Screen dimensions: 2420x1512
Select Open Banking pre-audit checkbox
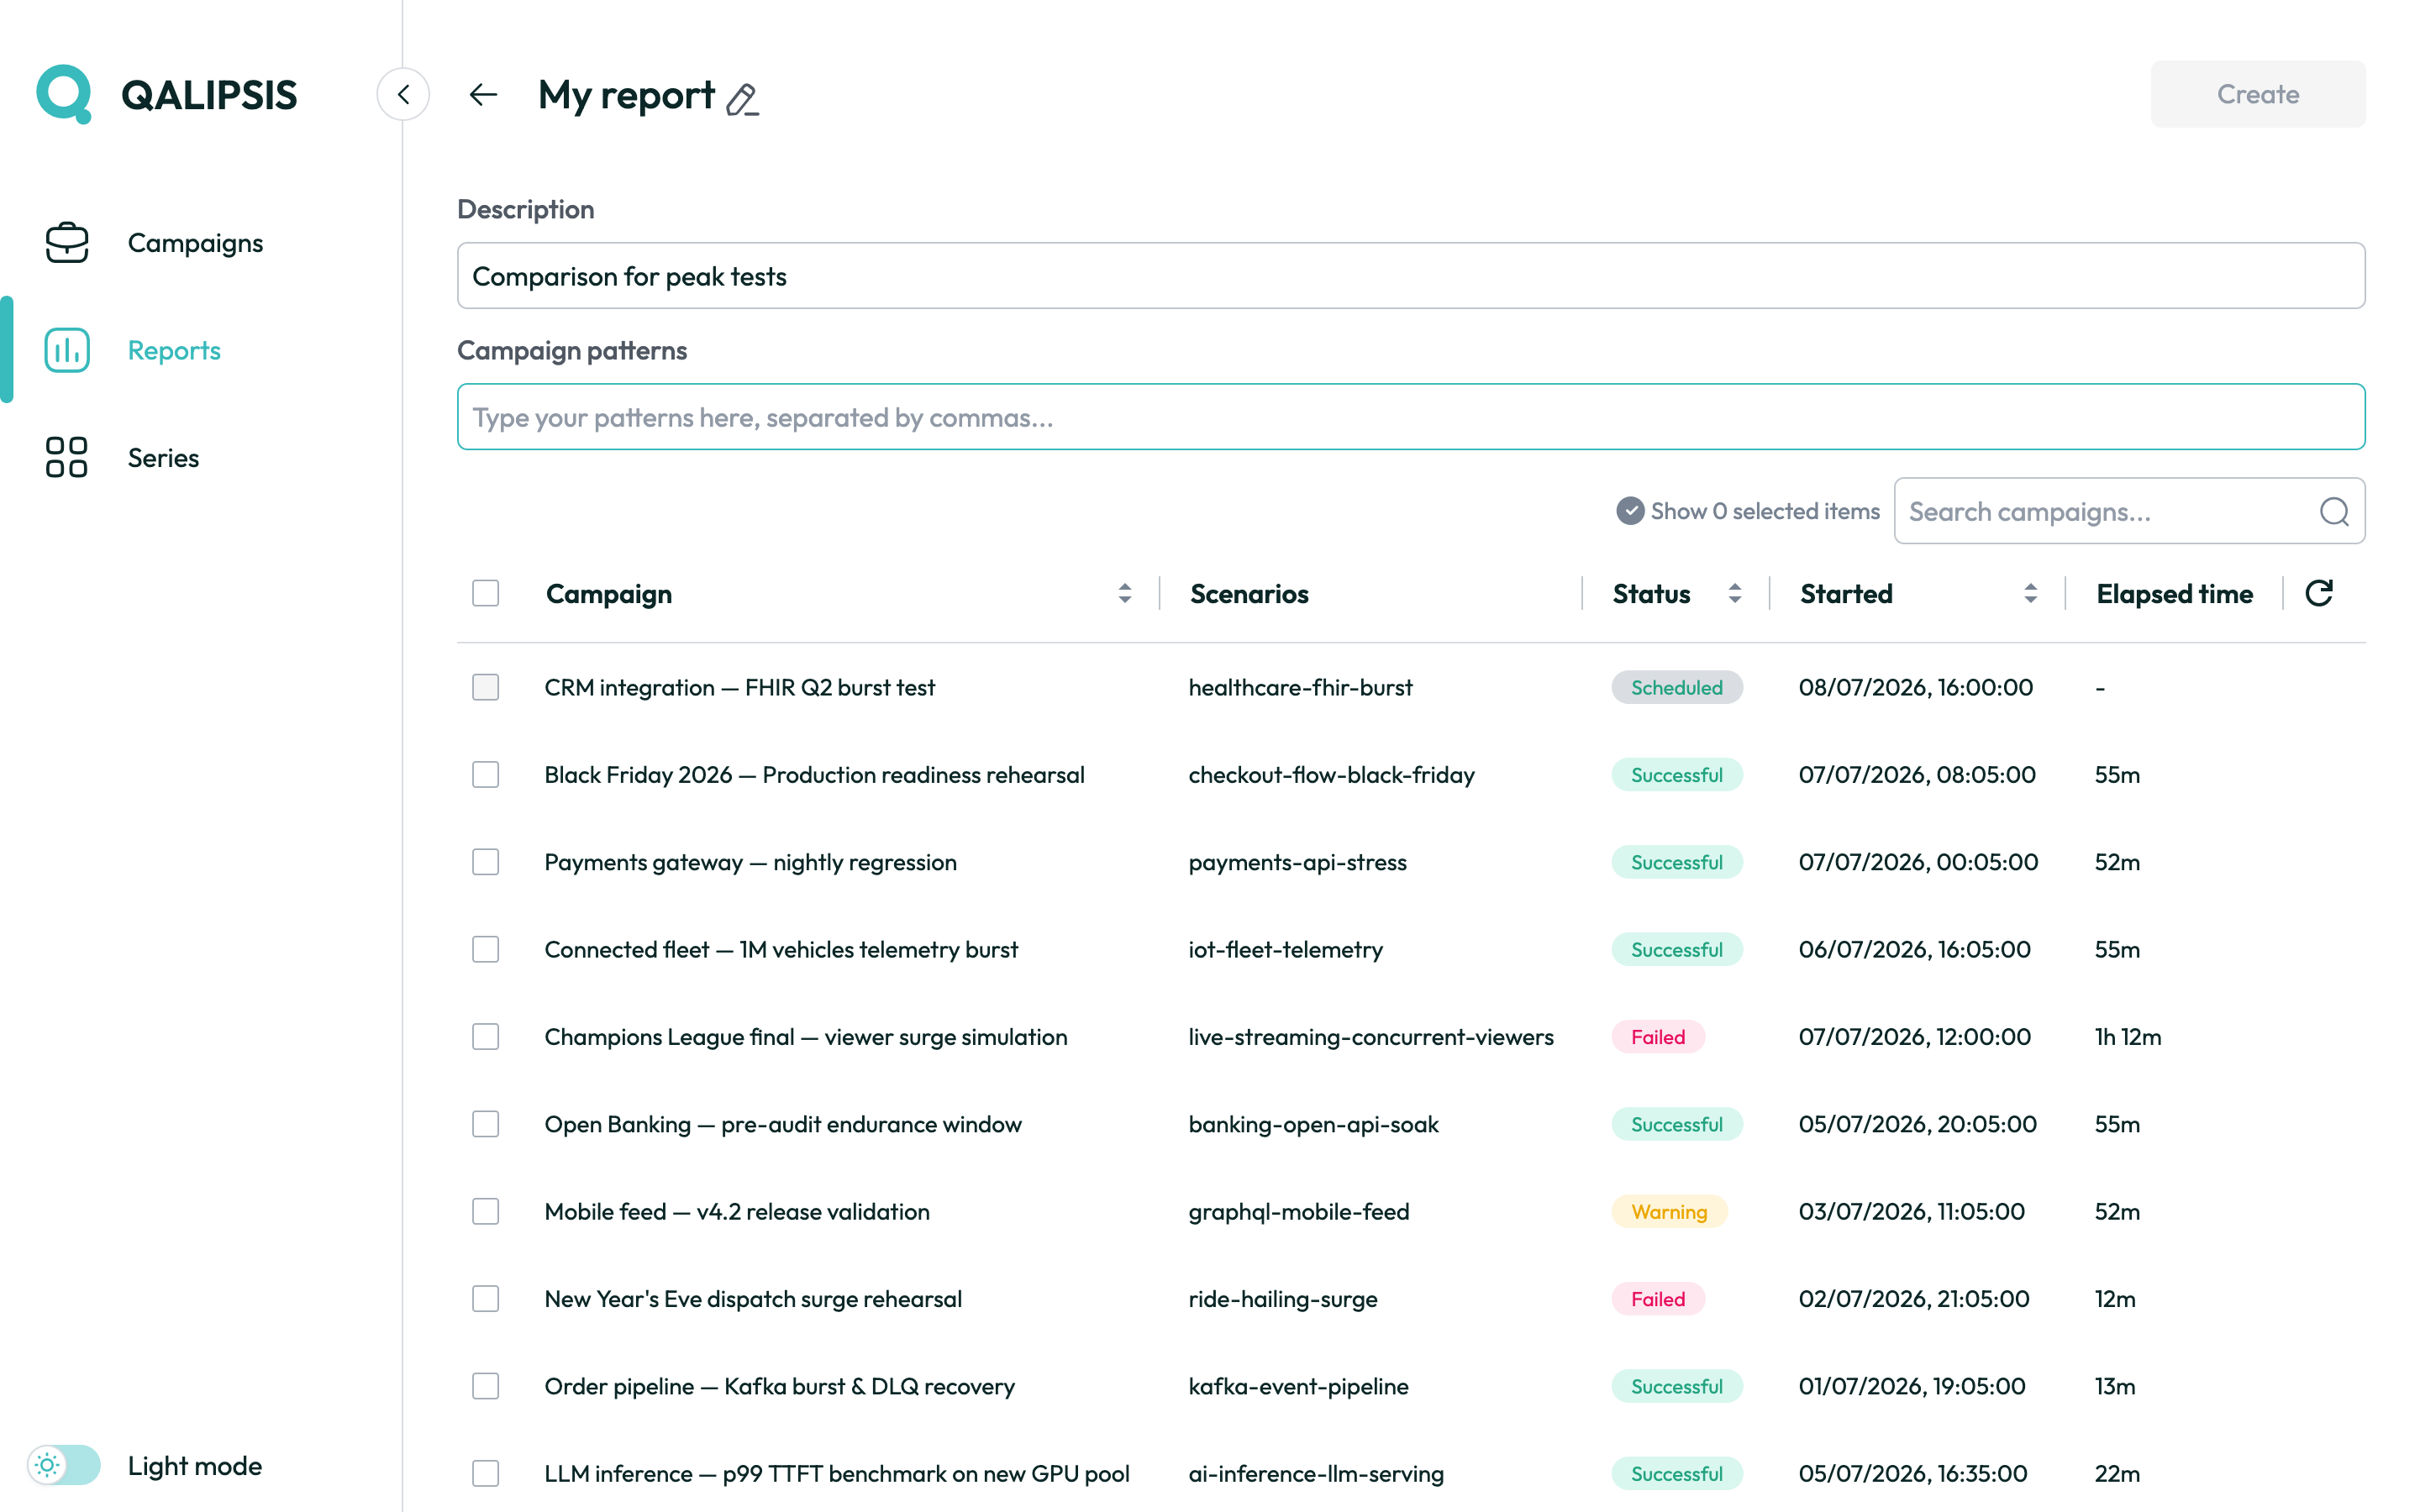coord(486,1124)
